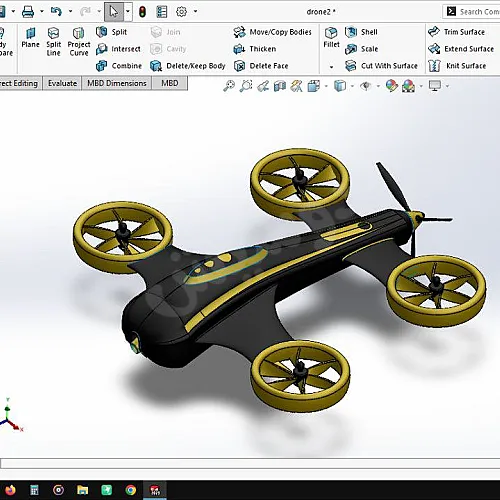Expand the View Settings dropdown arrow
The height and width of the screenshot is (500, 500).
coord(447,86)
